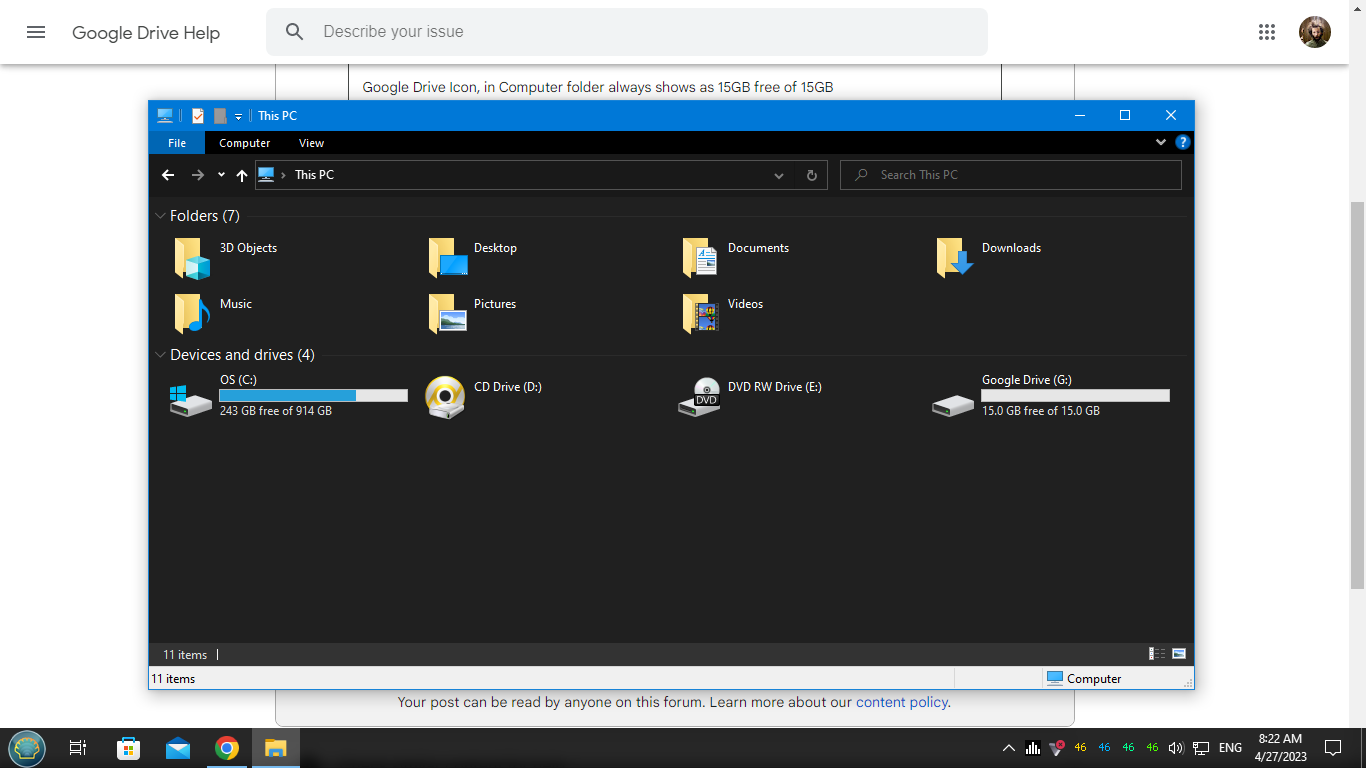Collapse the Devices and drives (4) group

coord(160,355)
